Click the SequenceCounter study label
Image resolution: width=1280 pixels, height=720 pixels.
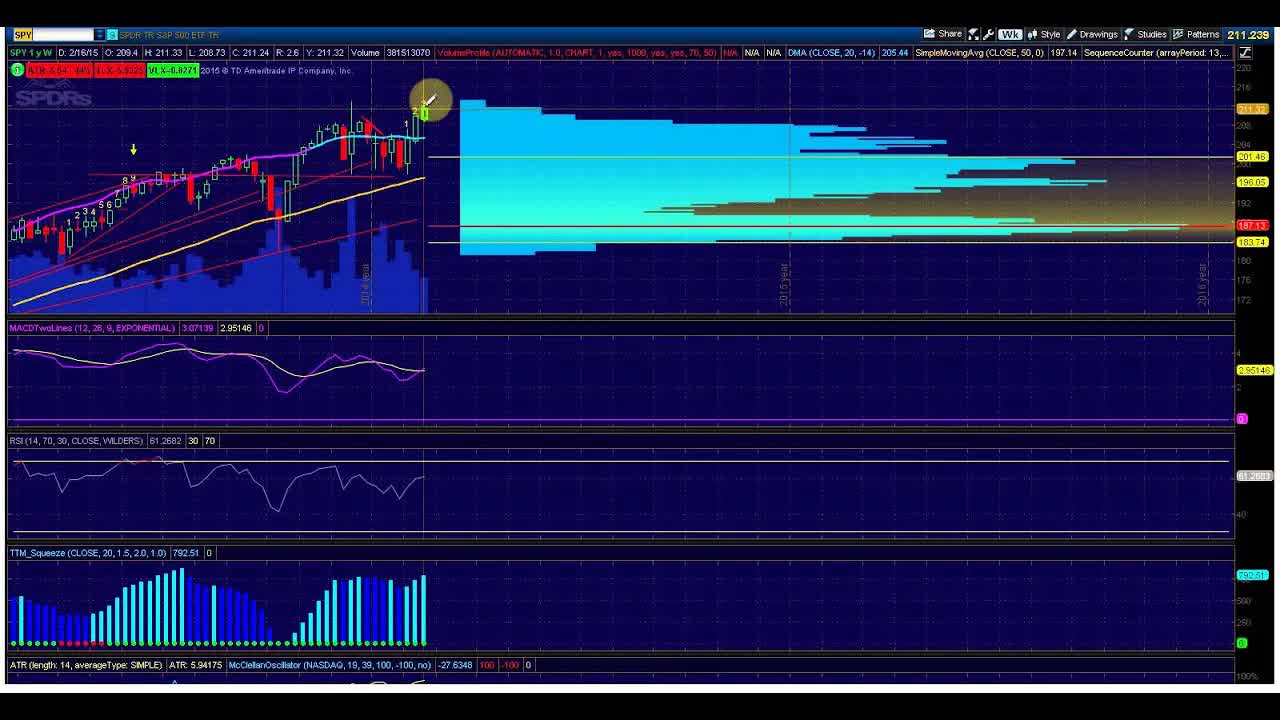click(1156, 53)
